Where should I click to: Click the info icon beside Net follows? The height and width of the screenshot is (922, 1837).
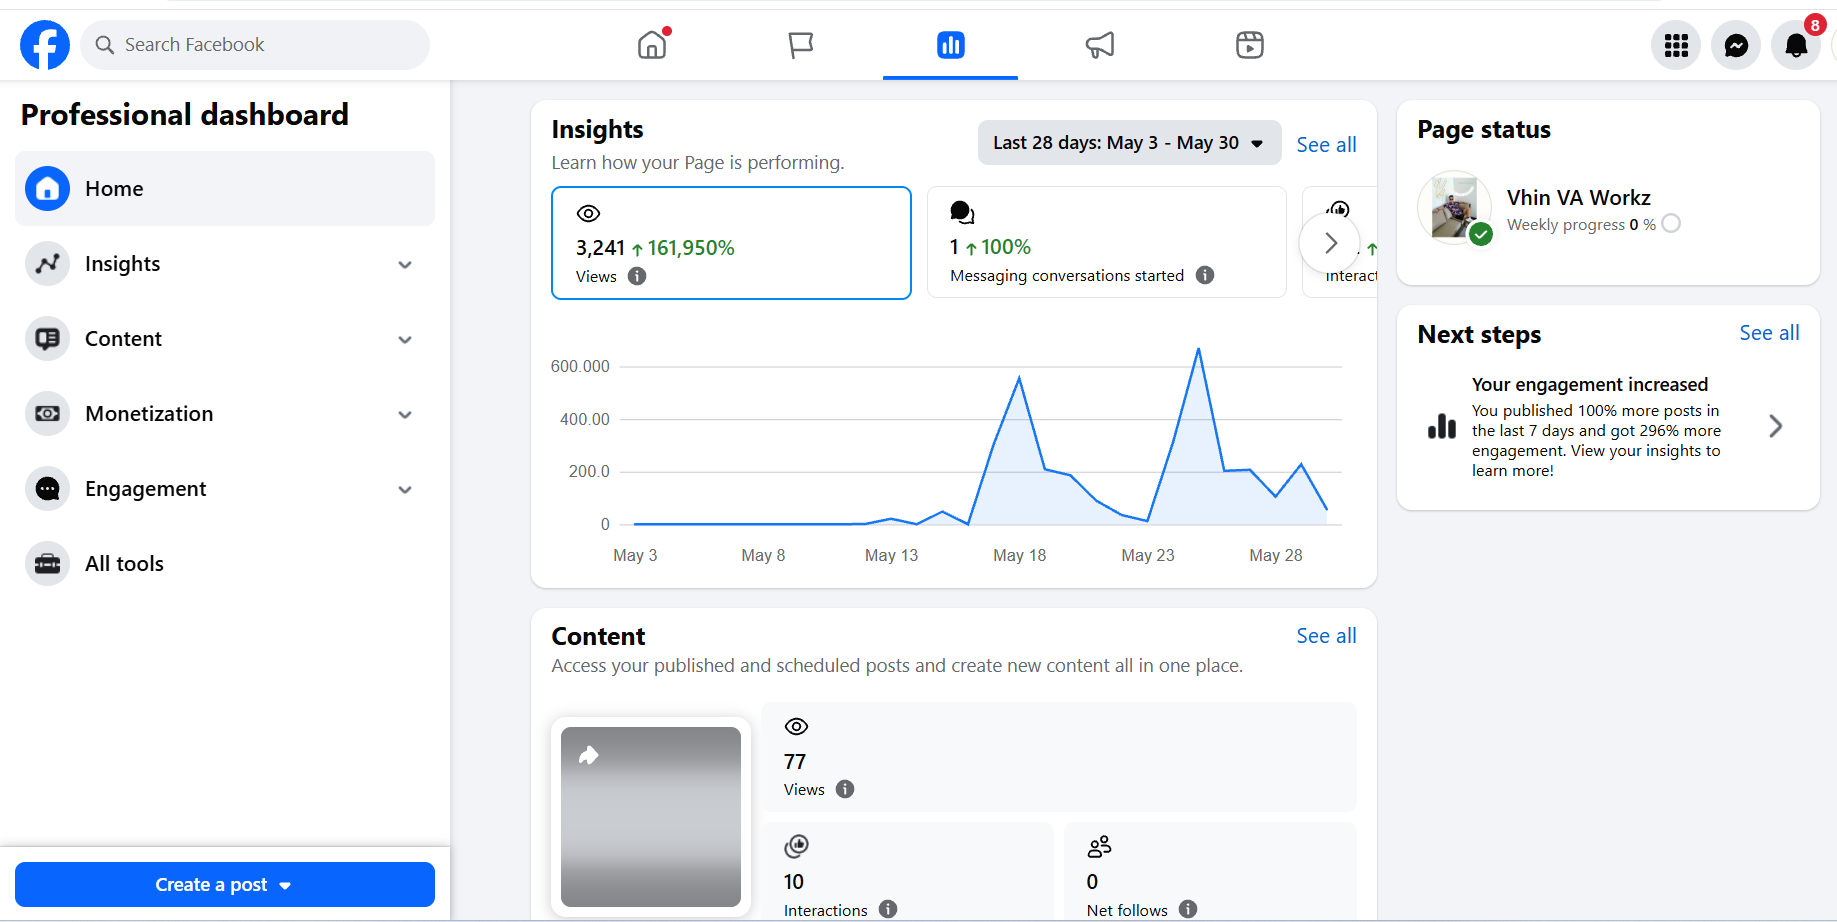pos(1188,909)
